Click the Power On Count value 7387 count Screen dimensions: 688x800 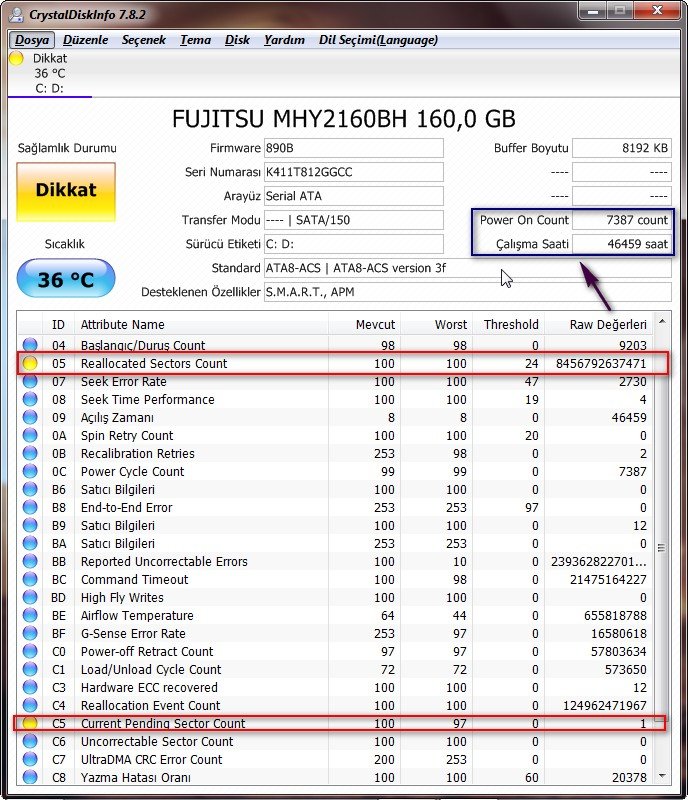pyautogui.click(x=621, y=220)
